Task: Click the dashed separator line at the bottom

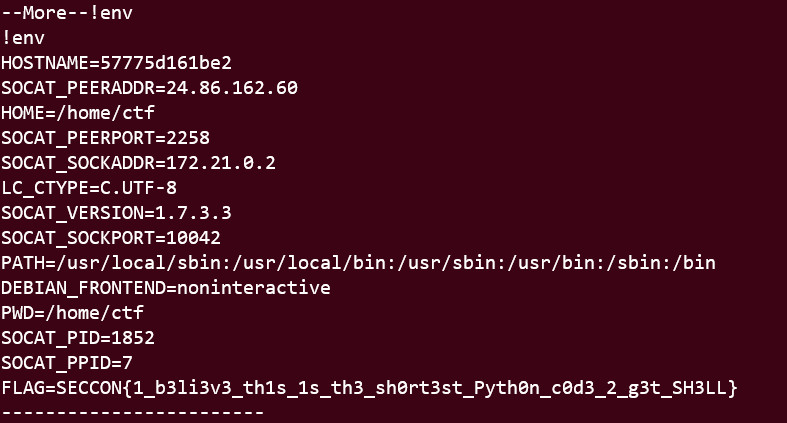Action: pyautogui.click(x=132, y=411)
